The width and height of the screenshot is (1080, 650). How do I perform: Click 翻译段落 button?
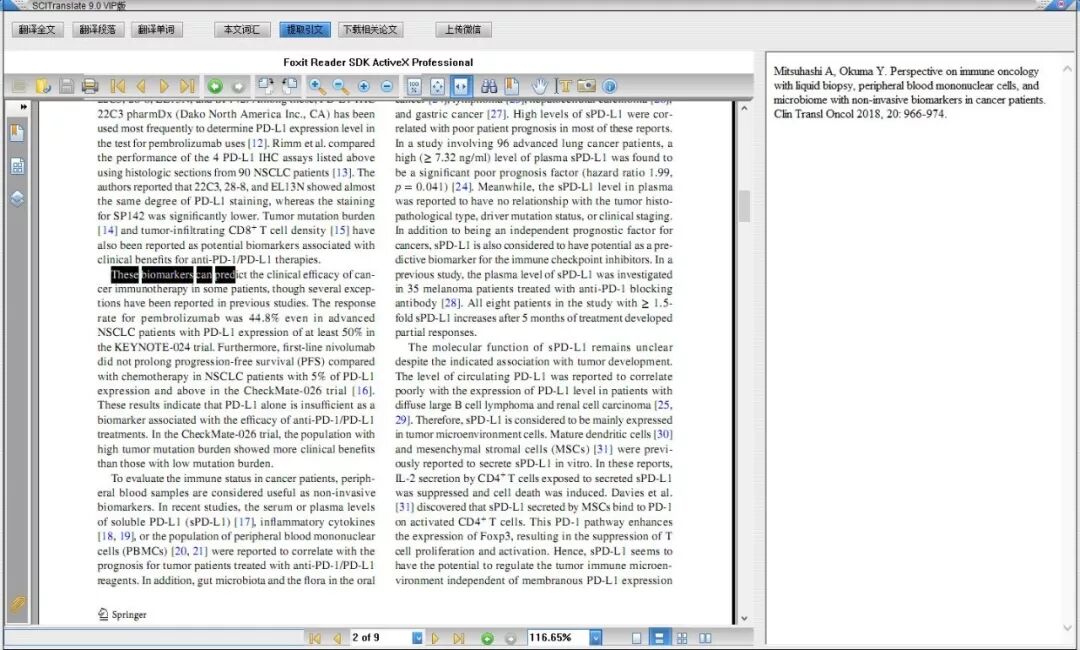pos(97,30)
